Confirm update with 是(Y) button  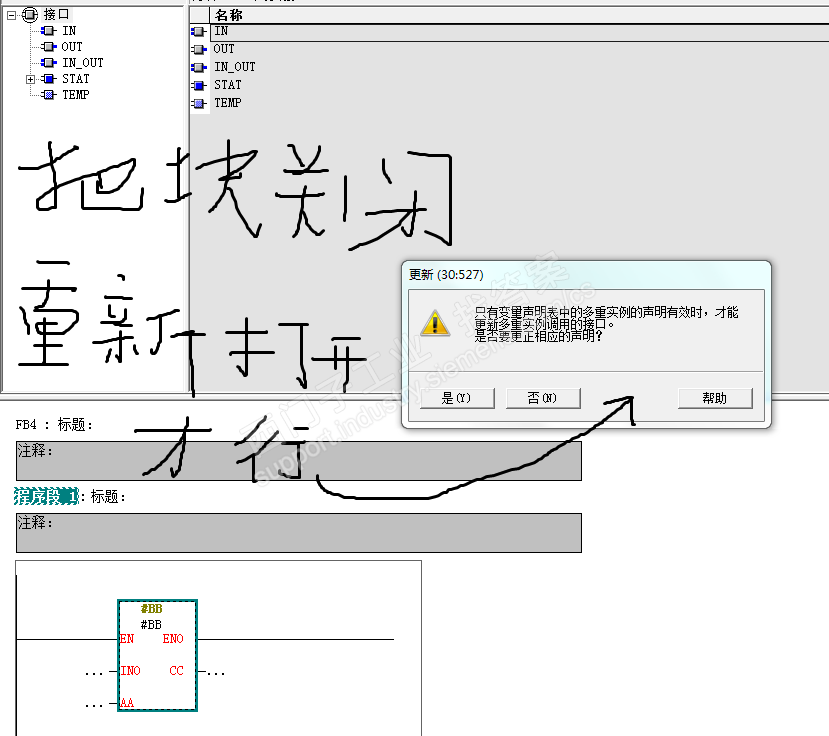(457, 398)
